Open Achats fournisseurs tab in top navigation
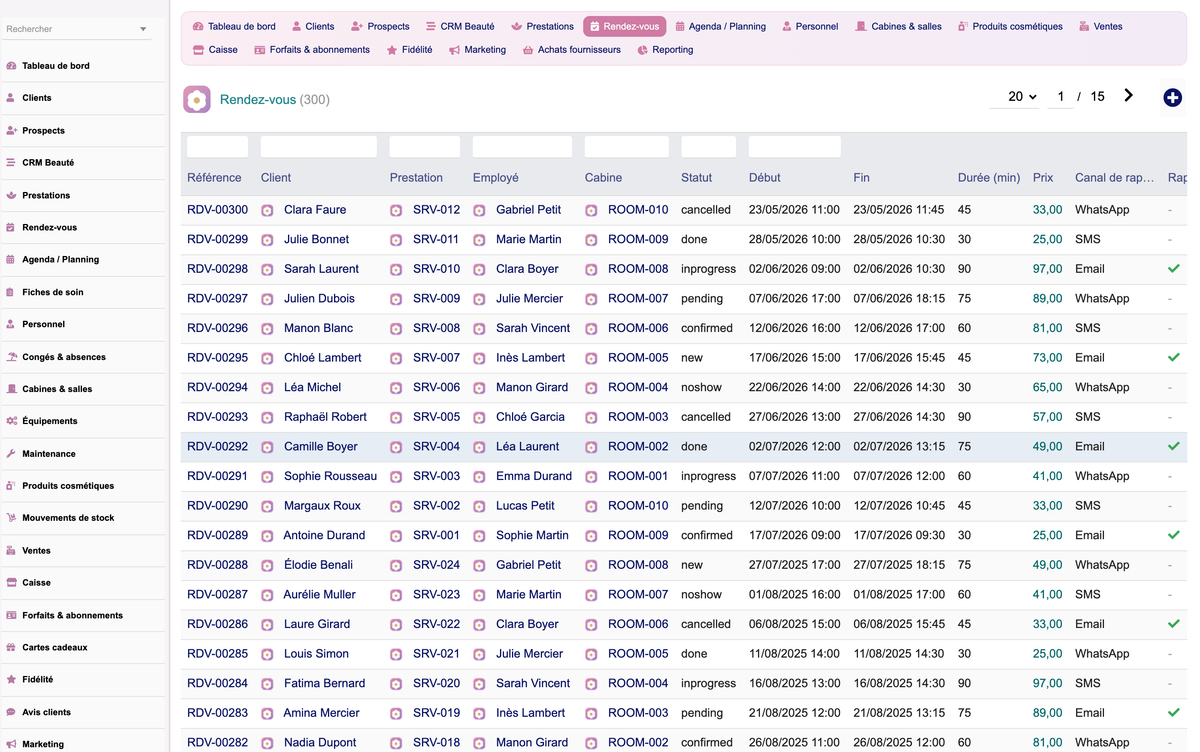The image size is (1200, 752). [572, 50]
